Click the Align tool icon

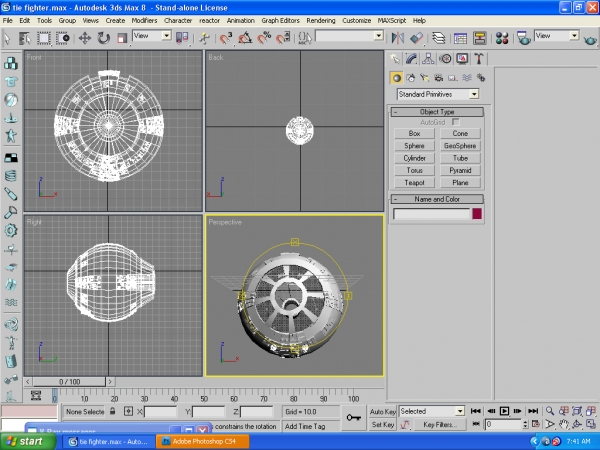point(416,38)
